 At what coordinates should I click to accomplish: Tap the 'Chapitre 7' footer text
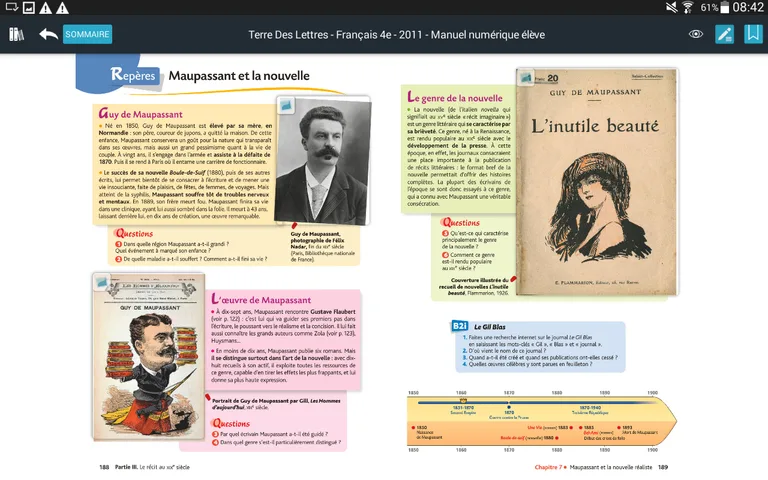[x=548, y=467]
